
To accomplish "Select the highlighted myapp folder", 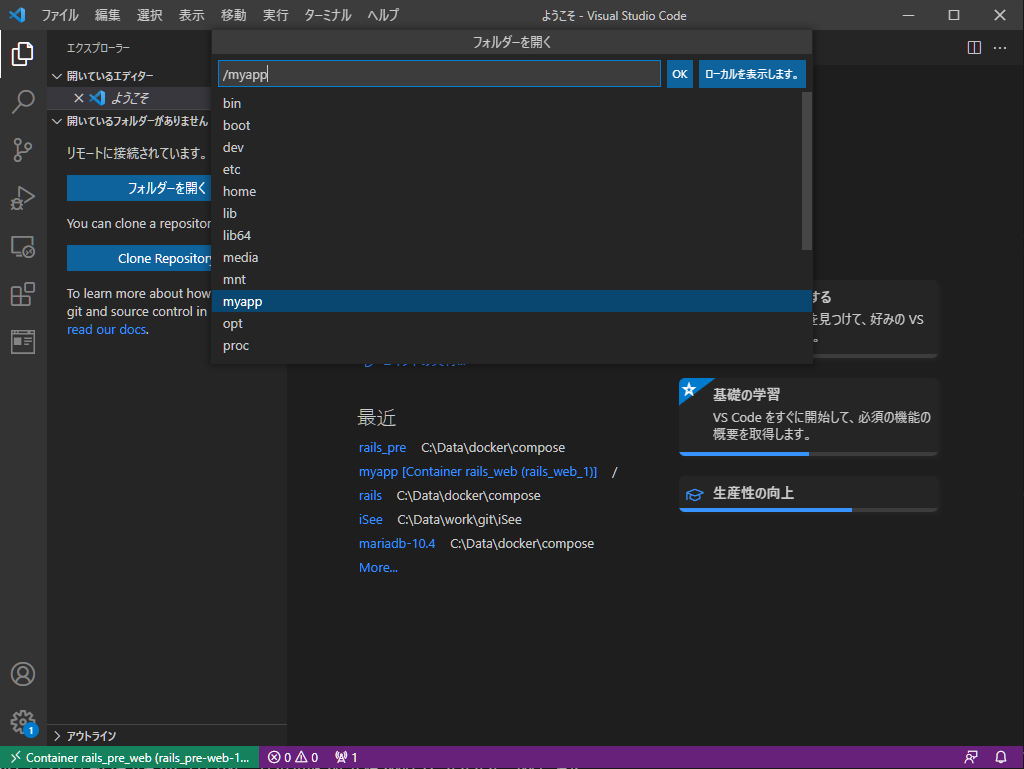I will tap(511, 302).
